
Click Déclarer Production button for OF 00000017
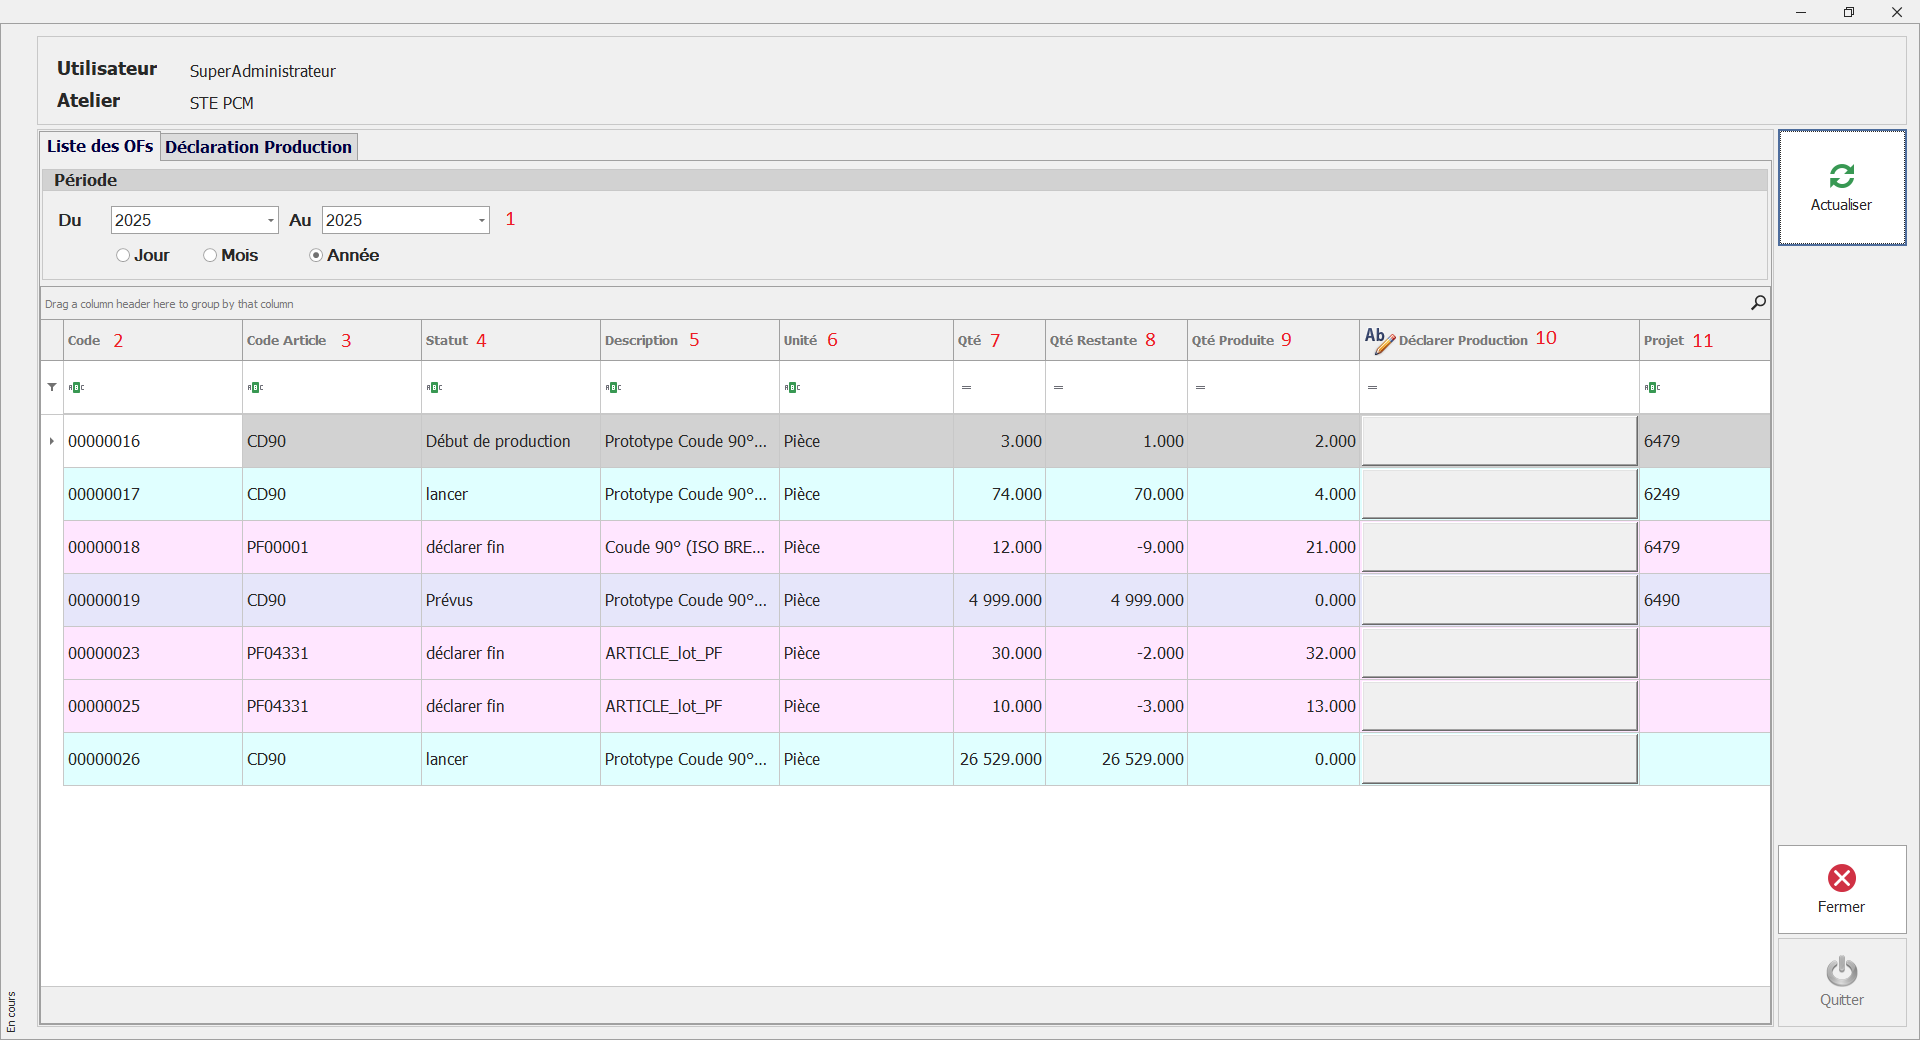pyautogui.click(x=1498, y=494)
